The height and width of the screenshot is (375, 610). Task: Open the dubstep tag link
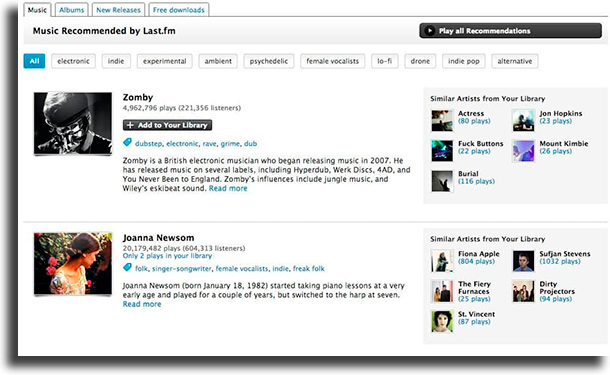point(148,144)
